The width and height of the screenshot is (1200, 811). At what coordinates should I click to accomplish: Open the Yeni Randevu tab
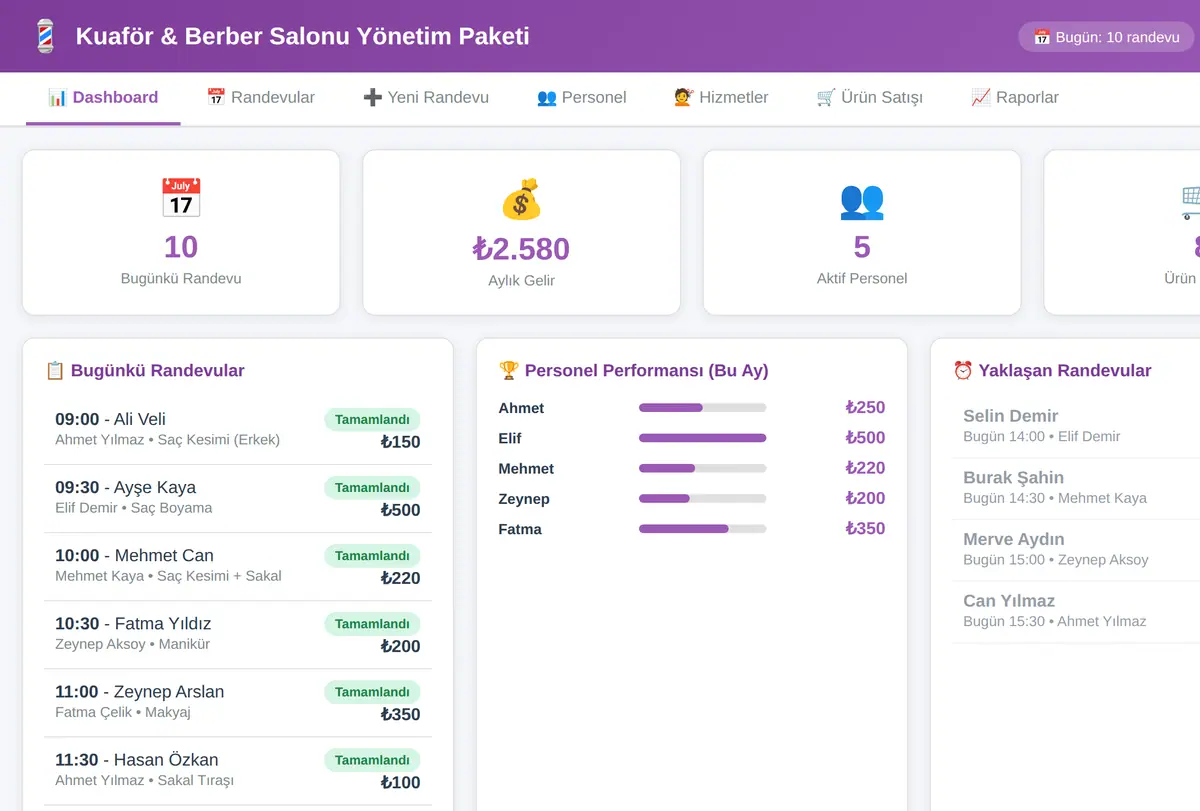426,98
